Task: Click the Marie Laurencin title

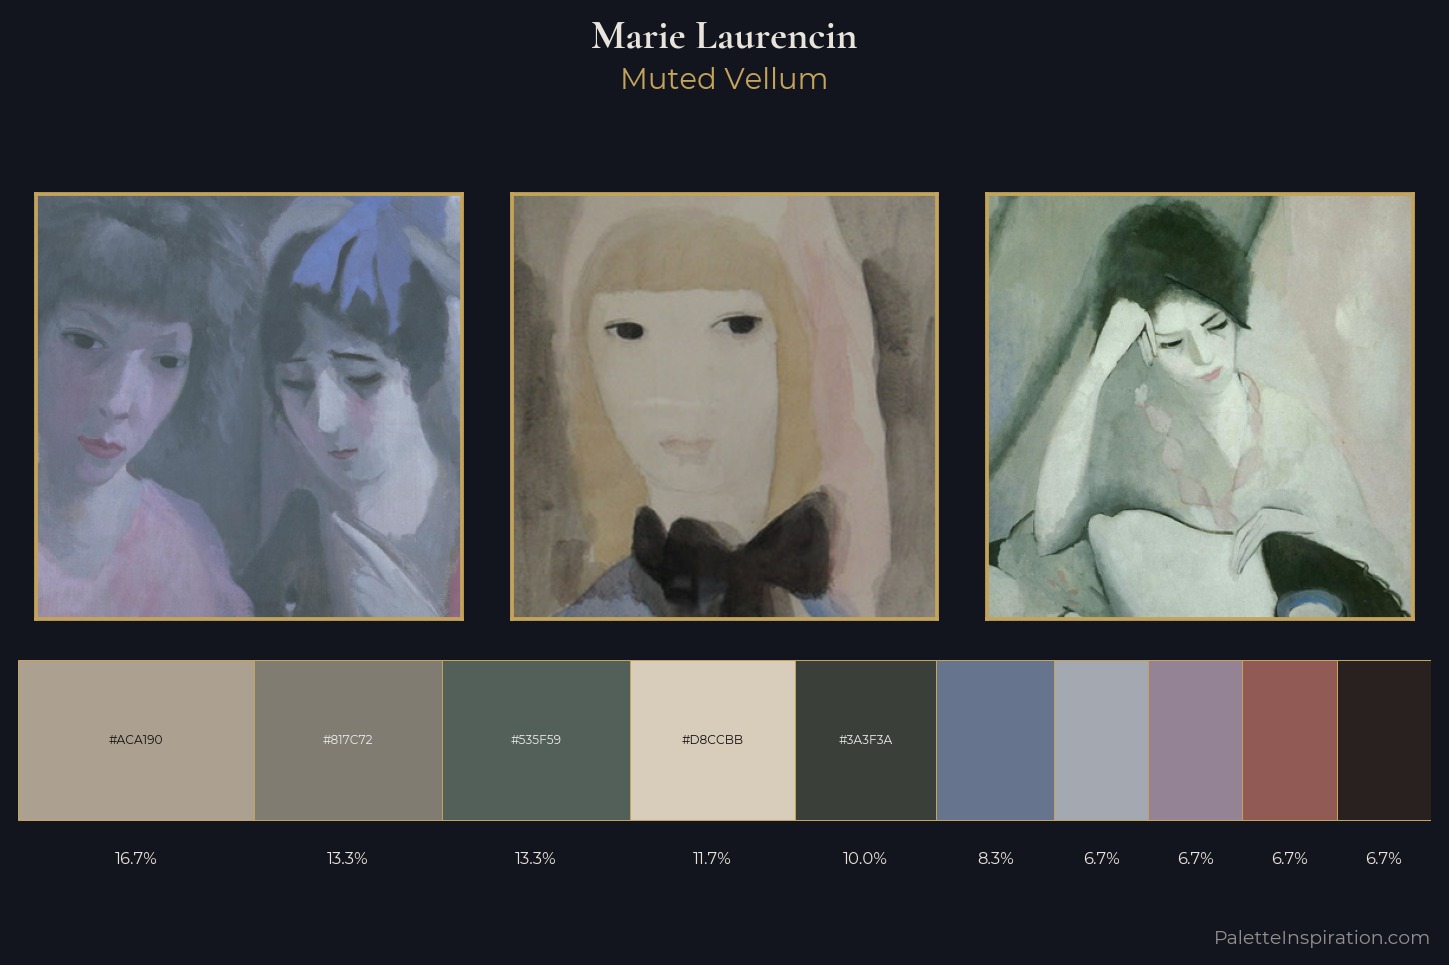Action: coord(724,36)
